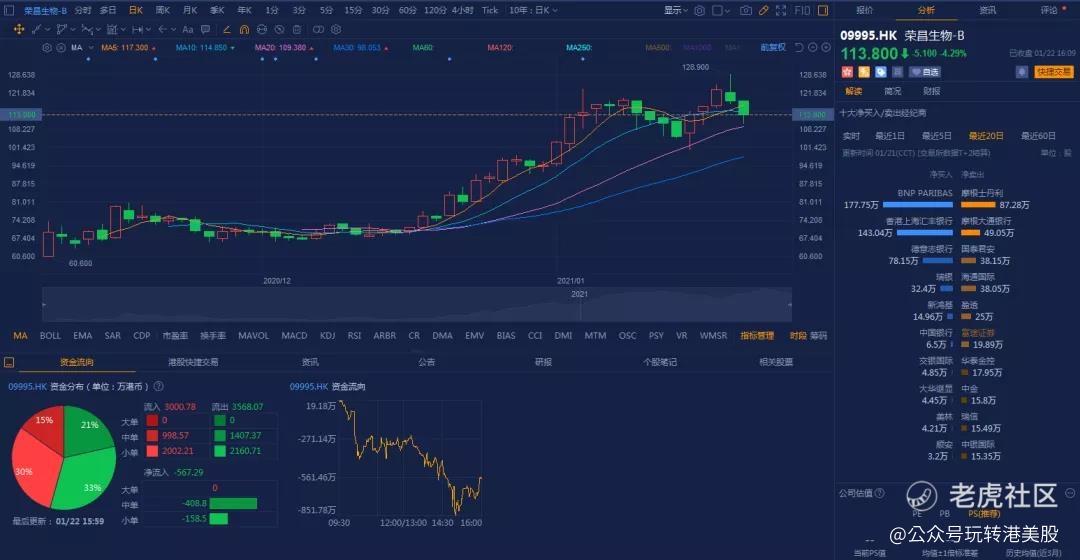The height and width of the screenshot is (560, 1080).
Task: Switch to 周K weekly chart
Action: [x=163, y=10]
